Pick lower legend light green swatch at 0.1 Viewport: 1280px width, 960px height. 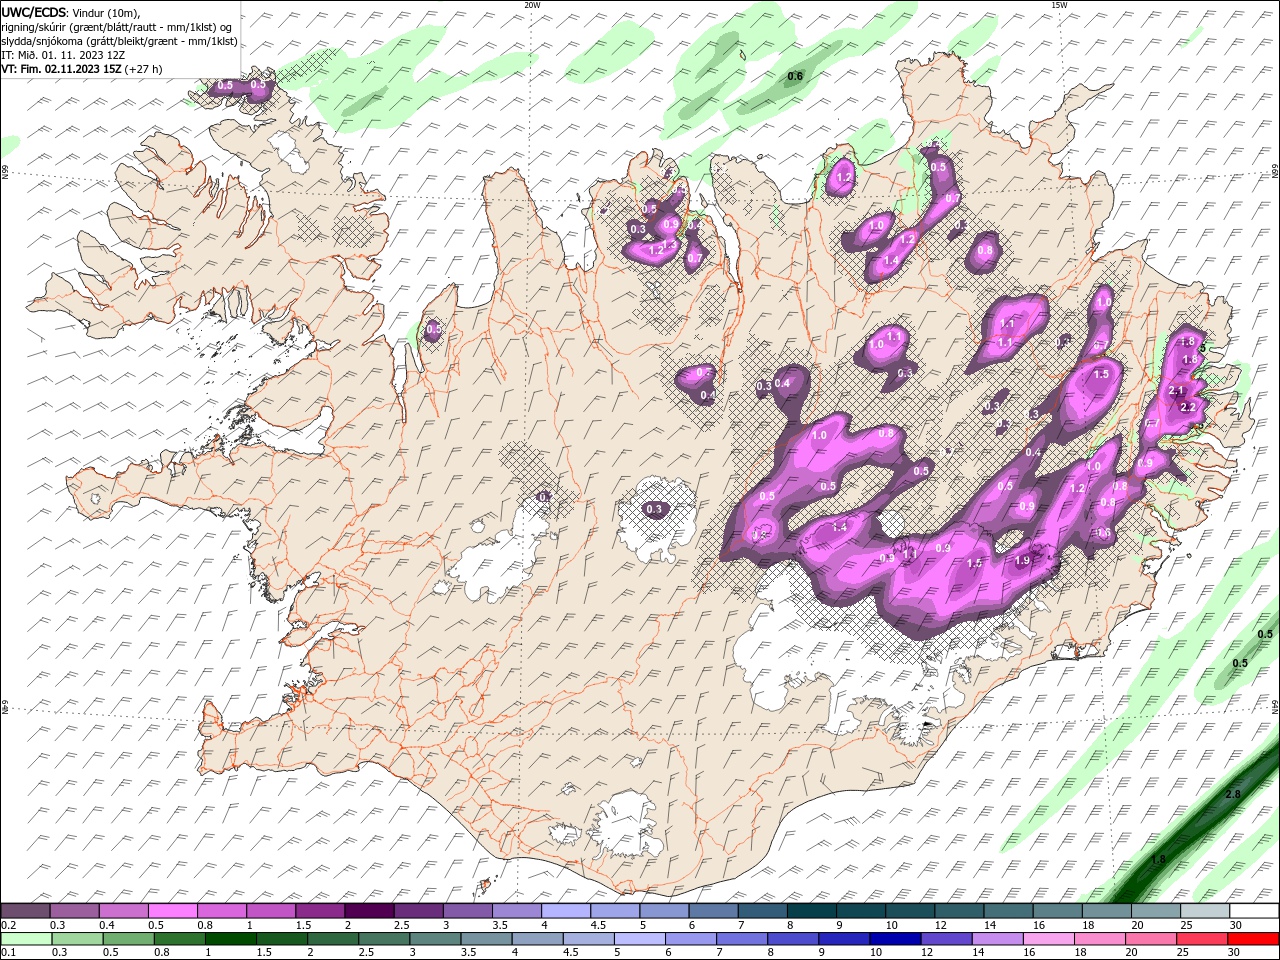(25, 939)
